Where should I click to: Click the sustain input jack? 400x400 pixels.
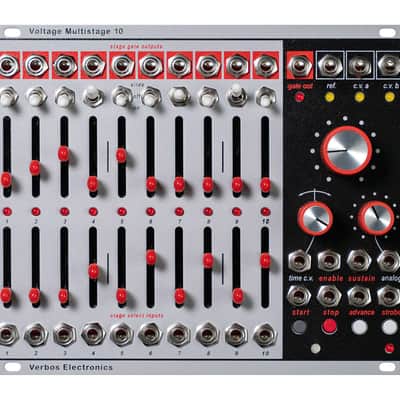pyautogui.click(x=359, y=261)
